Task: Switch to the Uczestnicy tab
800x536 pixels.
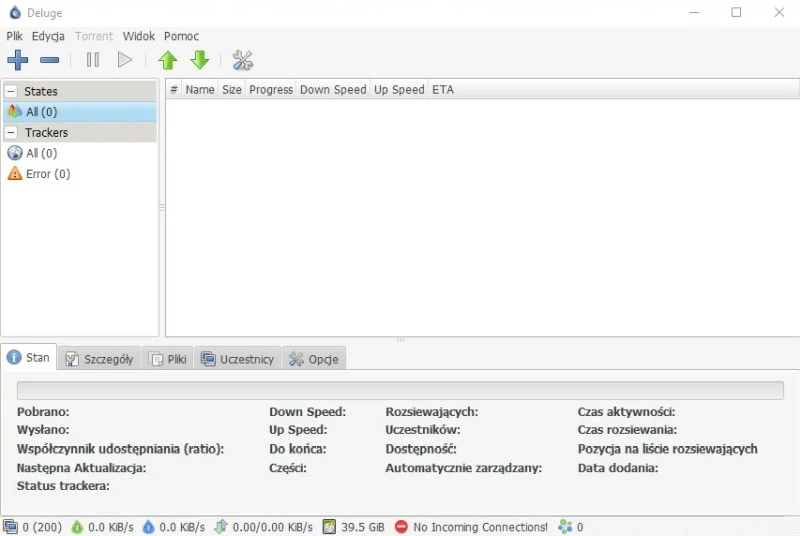Action: point(237,359)
